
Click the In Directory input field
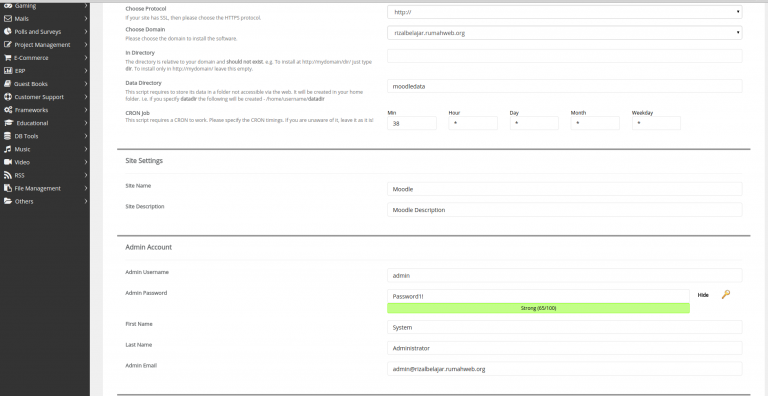pyautogui.click(x=564, y=56)
